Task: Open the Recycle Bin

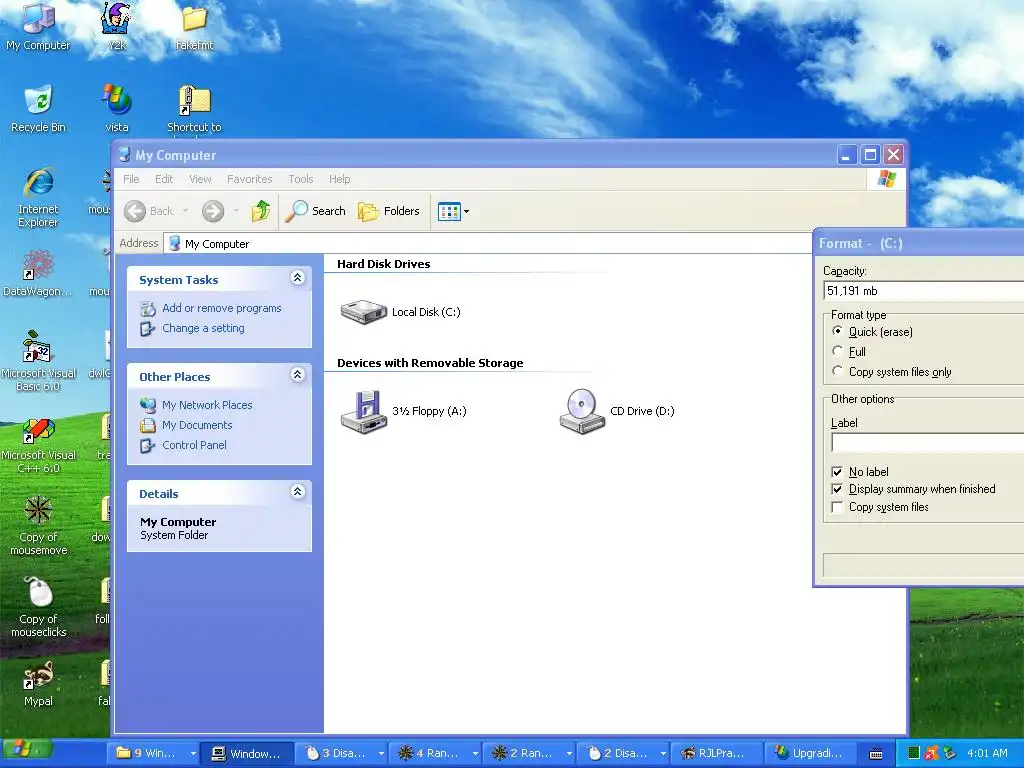Action: (38, 108)
